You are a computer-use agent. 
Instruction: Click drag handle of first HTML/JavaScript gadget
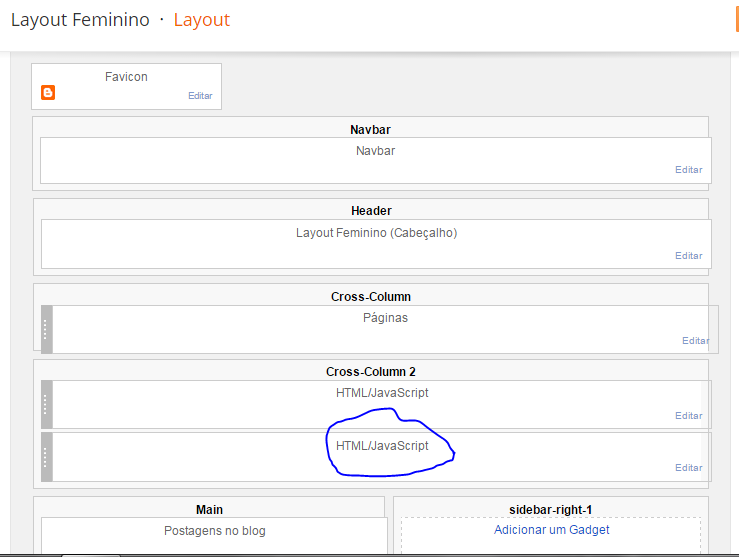(47, 404)
